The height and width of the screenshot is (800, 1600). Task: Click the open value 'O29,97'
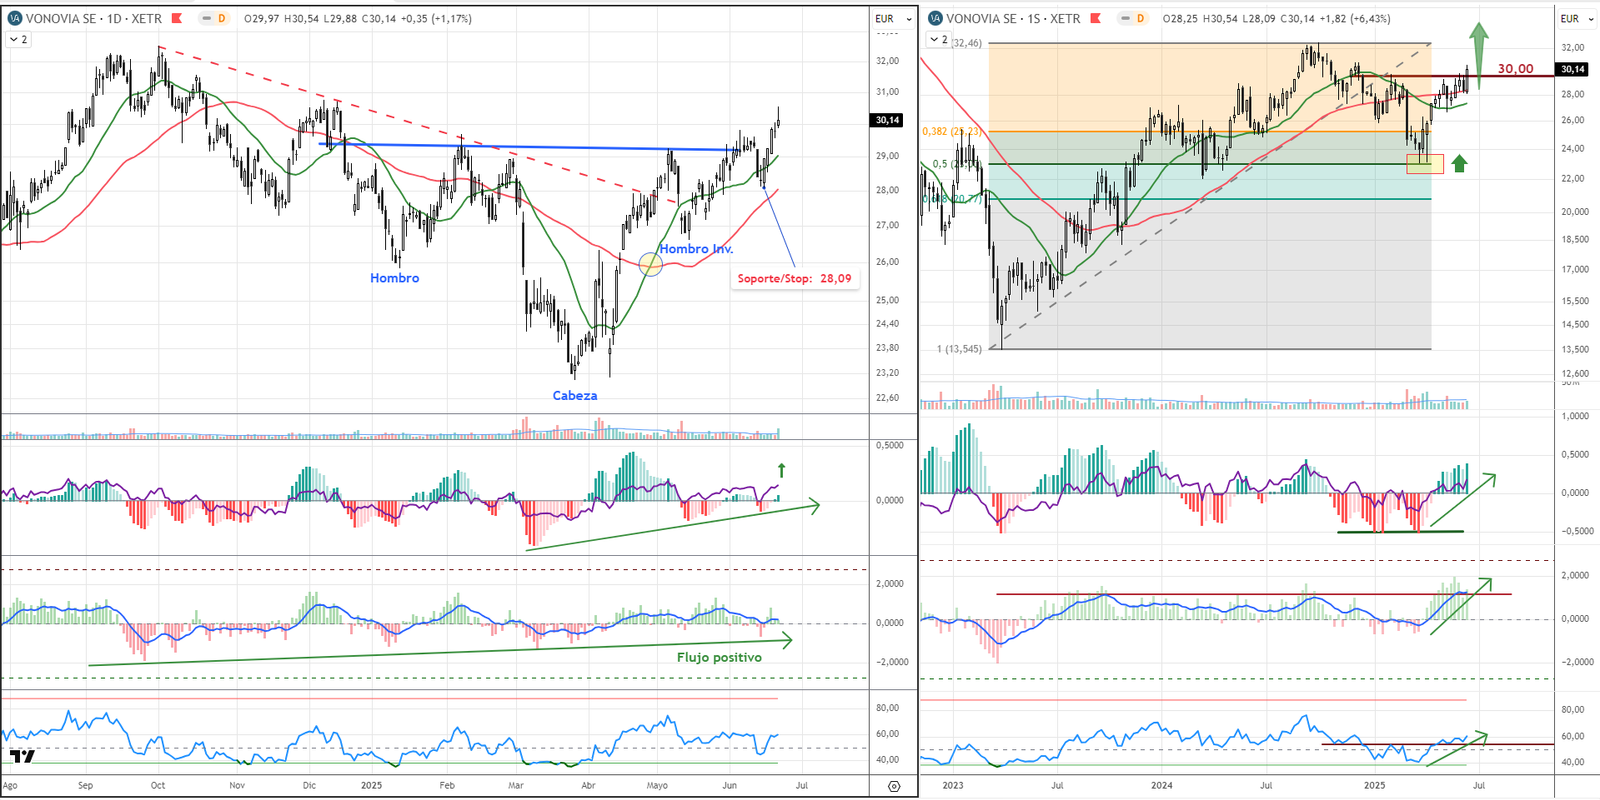(x=262, y=18)
